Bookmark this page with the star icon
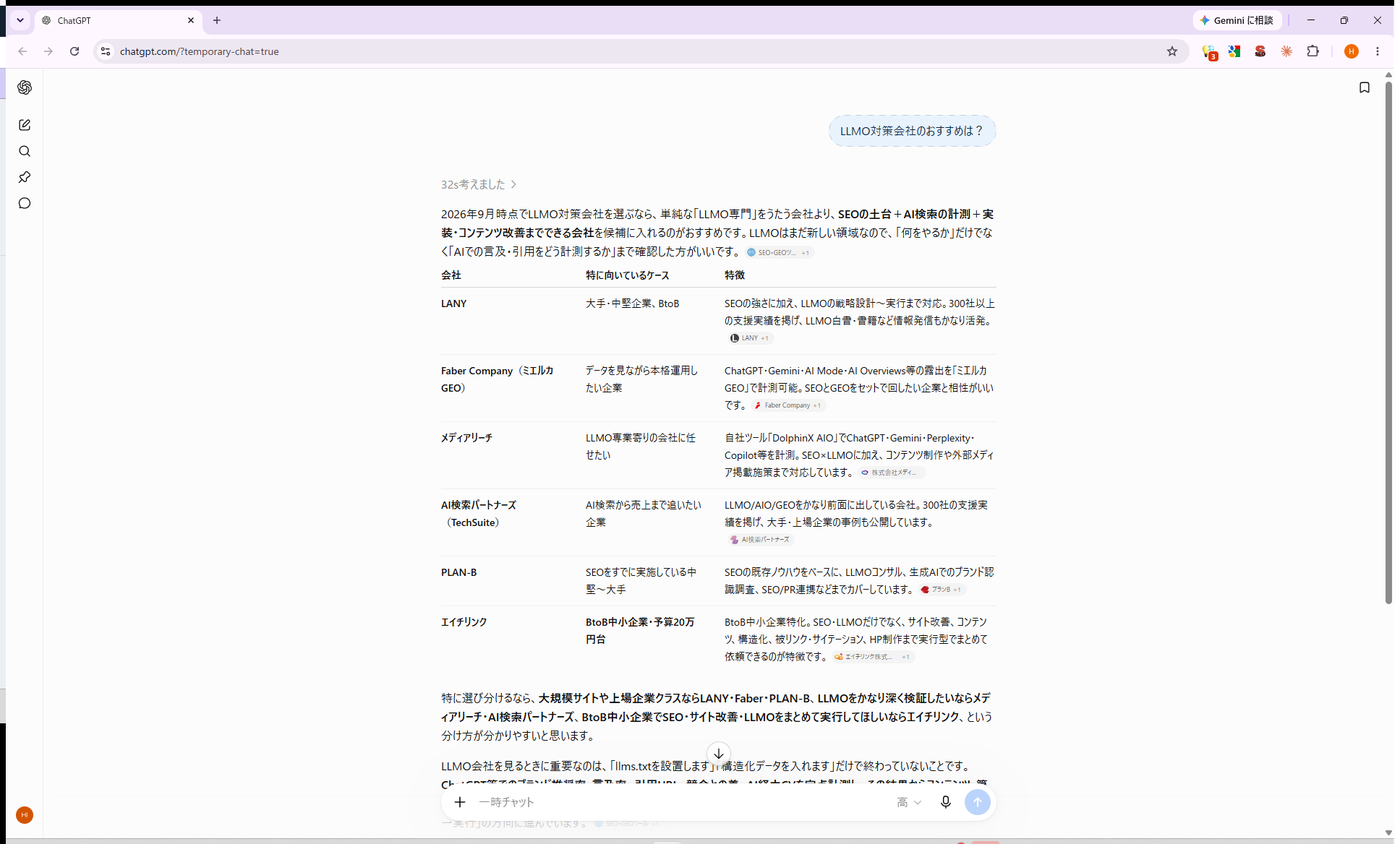 pos(1172,51)
